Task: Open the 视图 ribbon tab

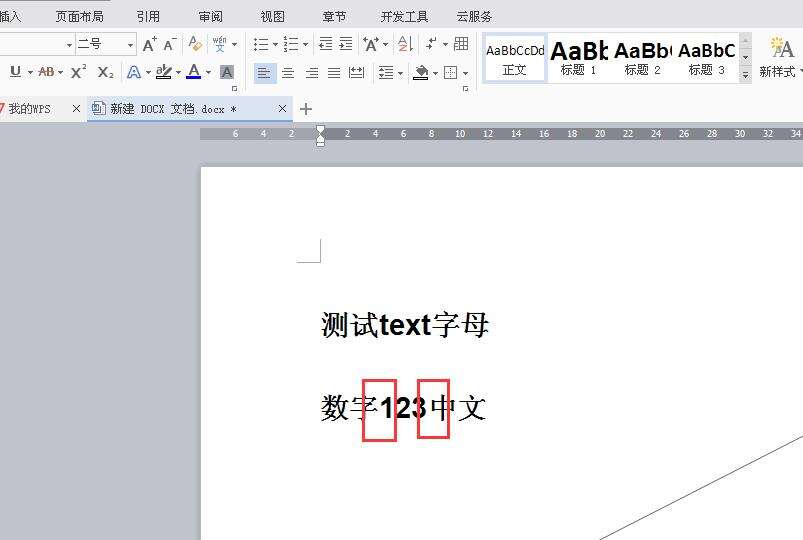Action: (x=272, y=16)
